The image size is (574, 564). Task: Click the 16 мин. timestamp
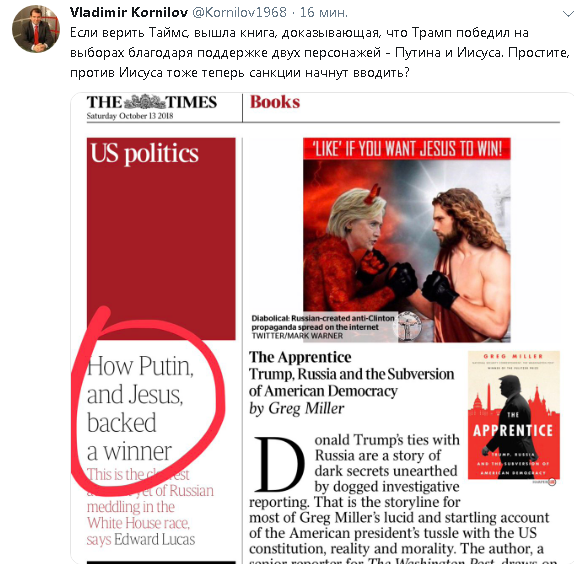(324, 12)
